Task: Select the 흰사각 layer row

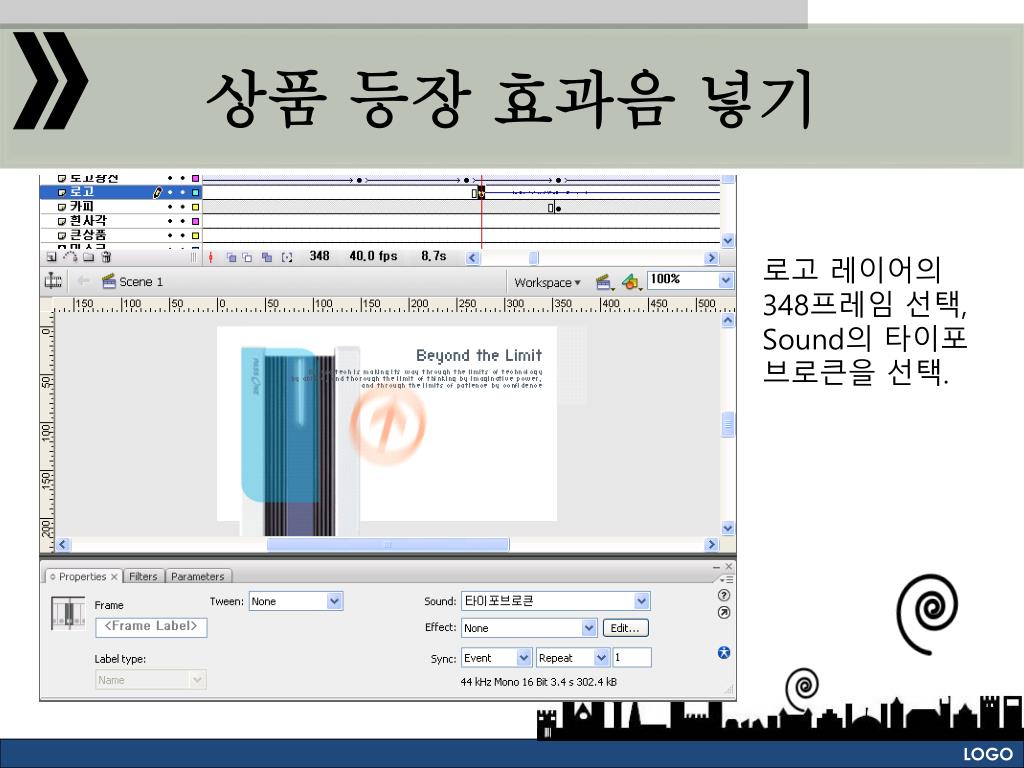Action: [x=121, y=221]
